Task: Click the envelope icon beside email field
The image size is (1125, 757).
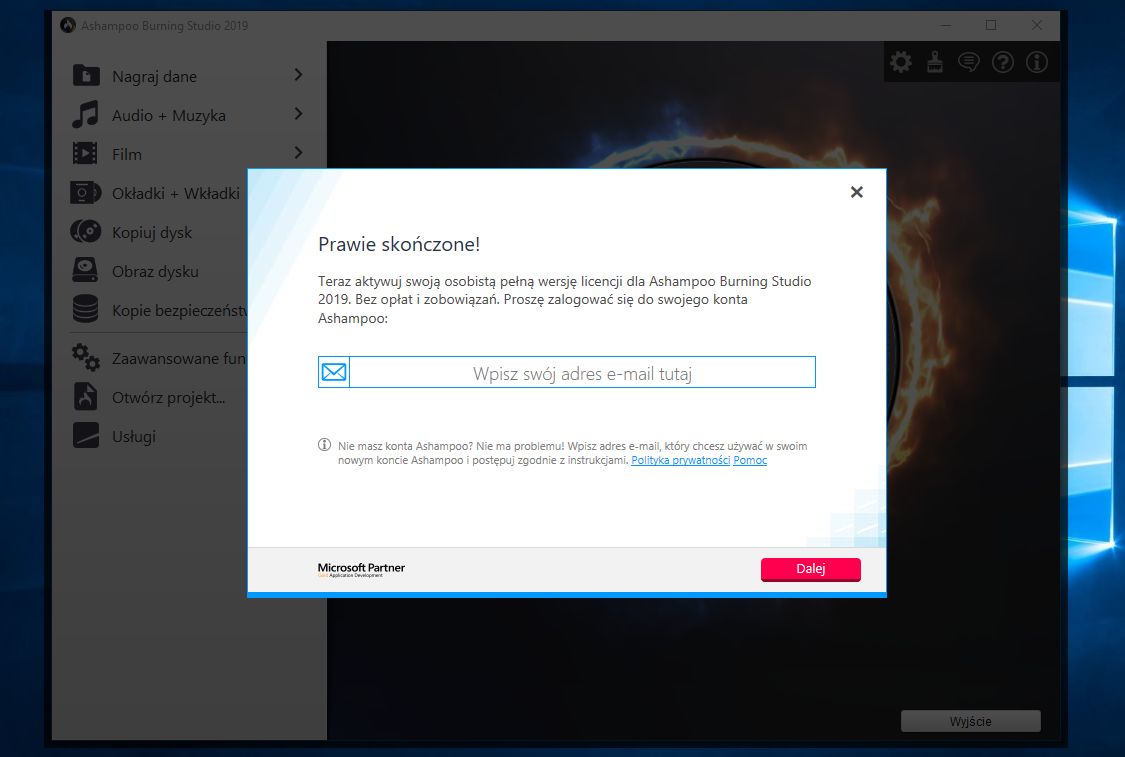Action: click(334, 372)
